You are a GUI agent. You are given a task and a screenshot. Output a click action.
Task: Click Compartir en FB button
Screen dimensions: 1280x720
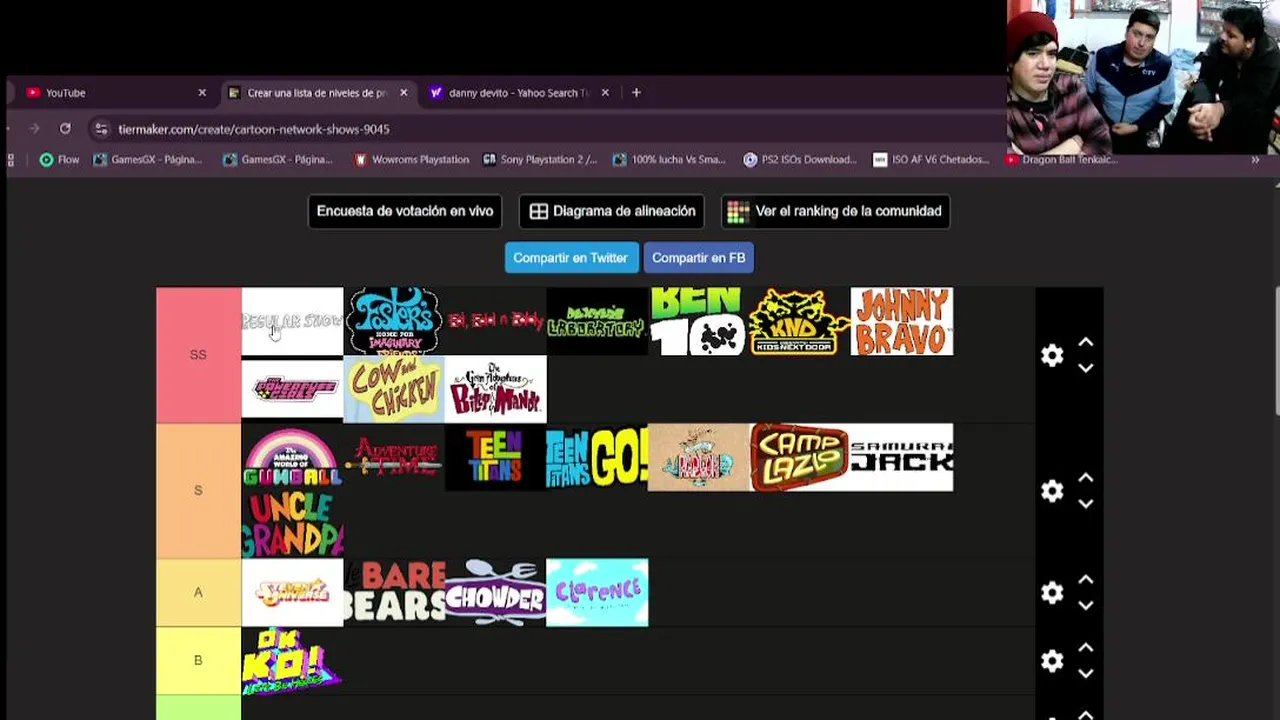pyautogui.click(x=698, y=257)
